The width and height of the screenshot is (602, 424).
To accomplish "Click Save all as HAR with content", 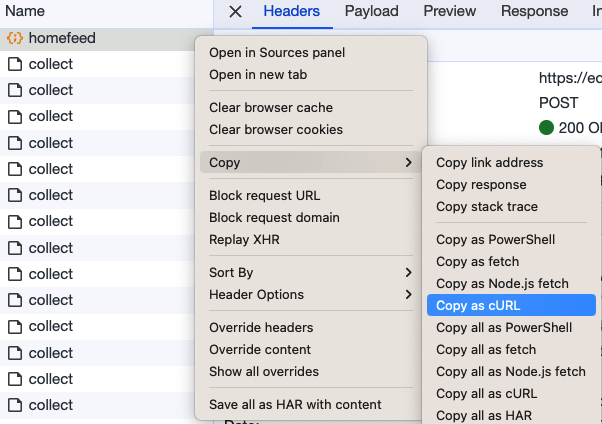I will point(295,405).
